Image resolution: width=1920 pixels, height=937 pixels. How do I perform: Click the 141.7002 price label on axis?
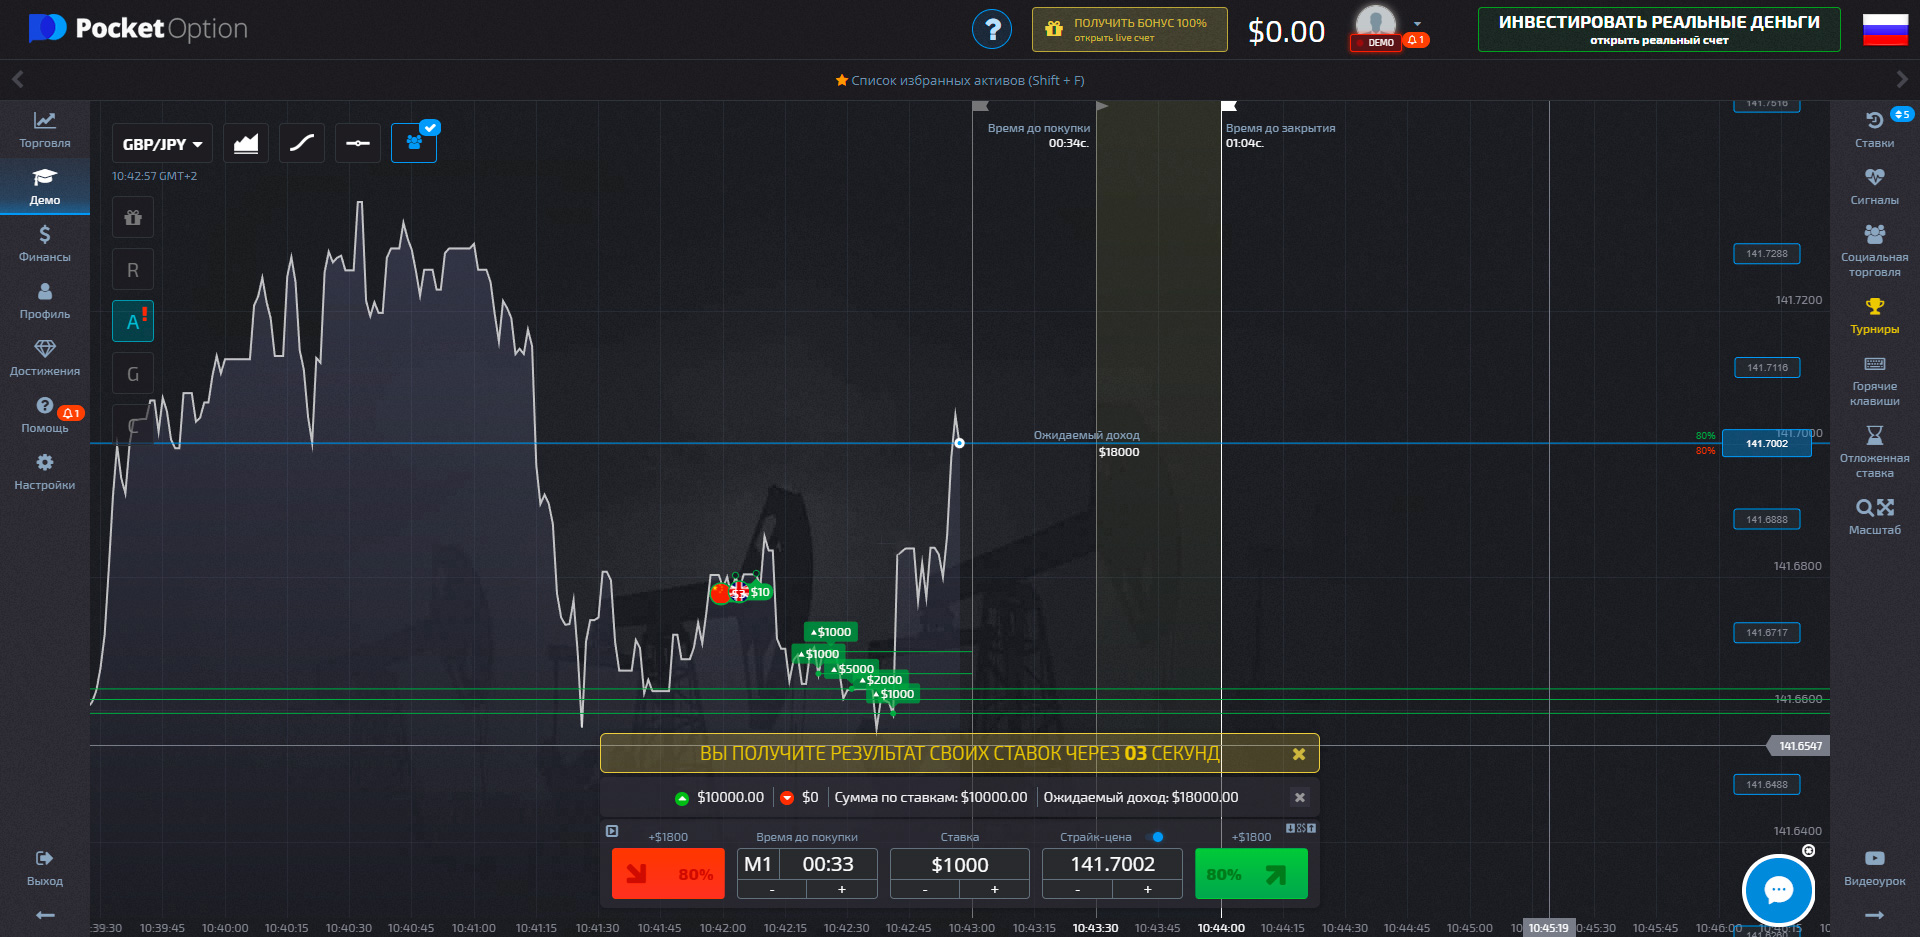(1767, 443)
